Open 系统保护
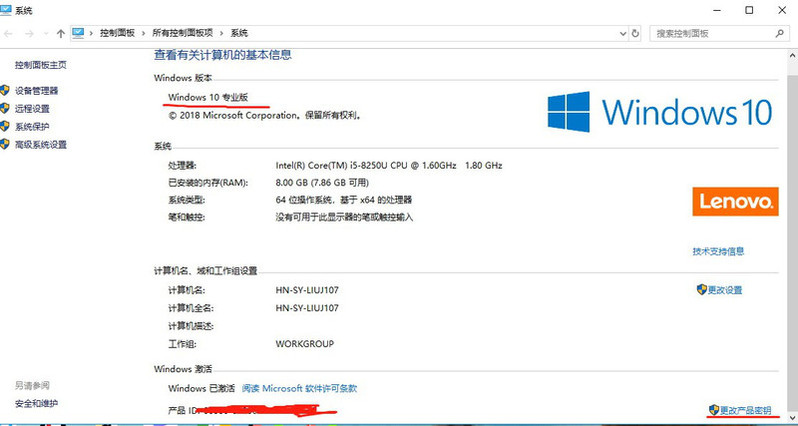 click(32, 126)
